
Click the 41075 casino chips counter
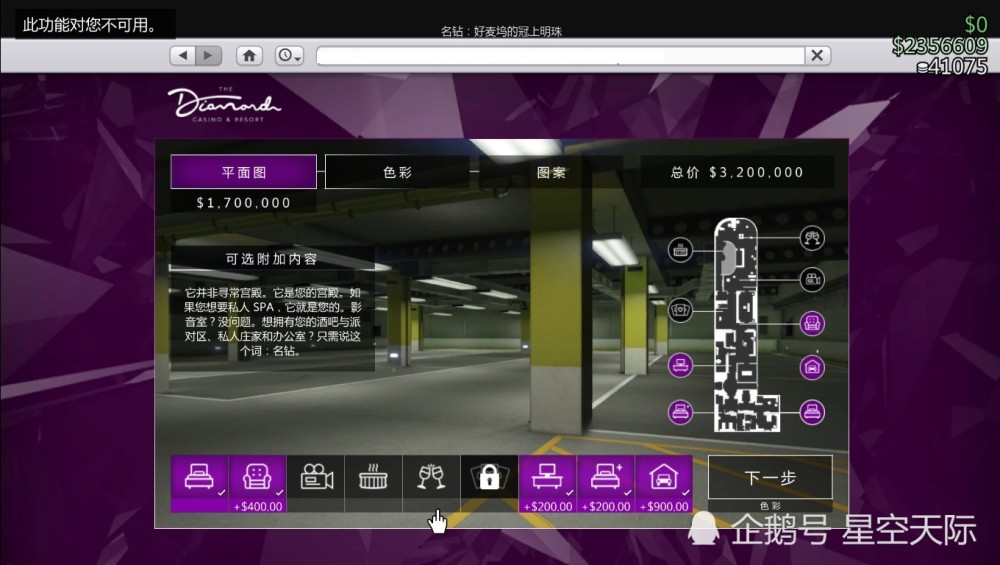pyautogui.click(x=952, y=66)
